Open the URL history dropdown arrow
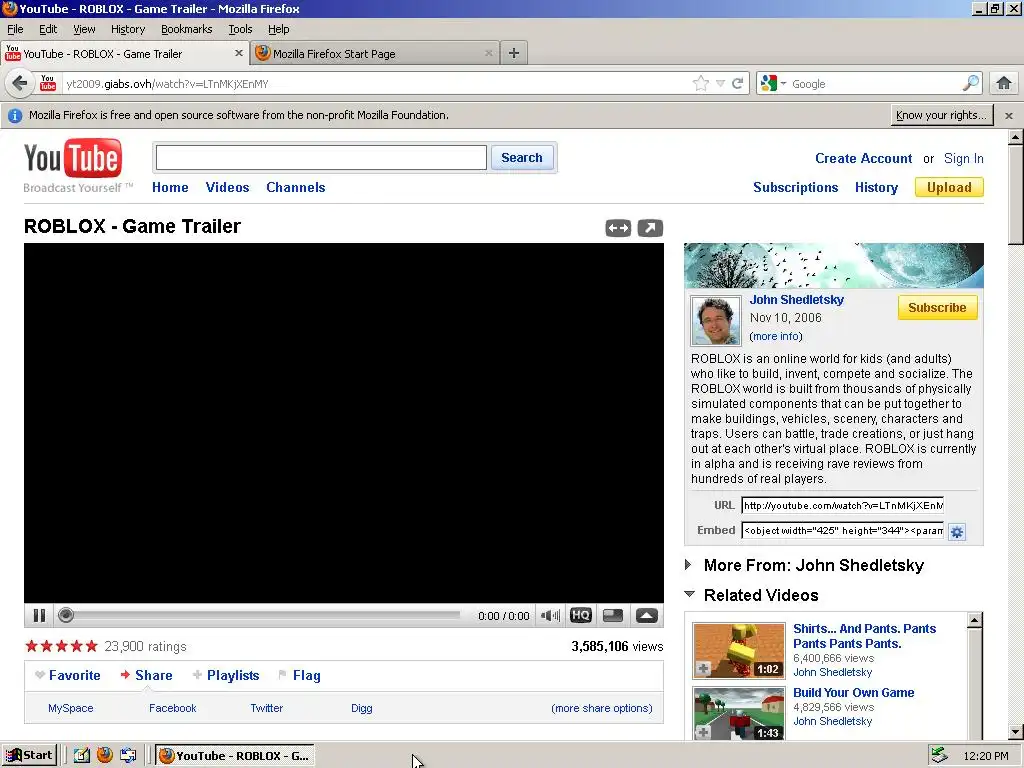Viewport: 1024px width, 768px height. pos(720,83)
